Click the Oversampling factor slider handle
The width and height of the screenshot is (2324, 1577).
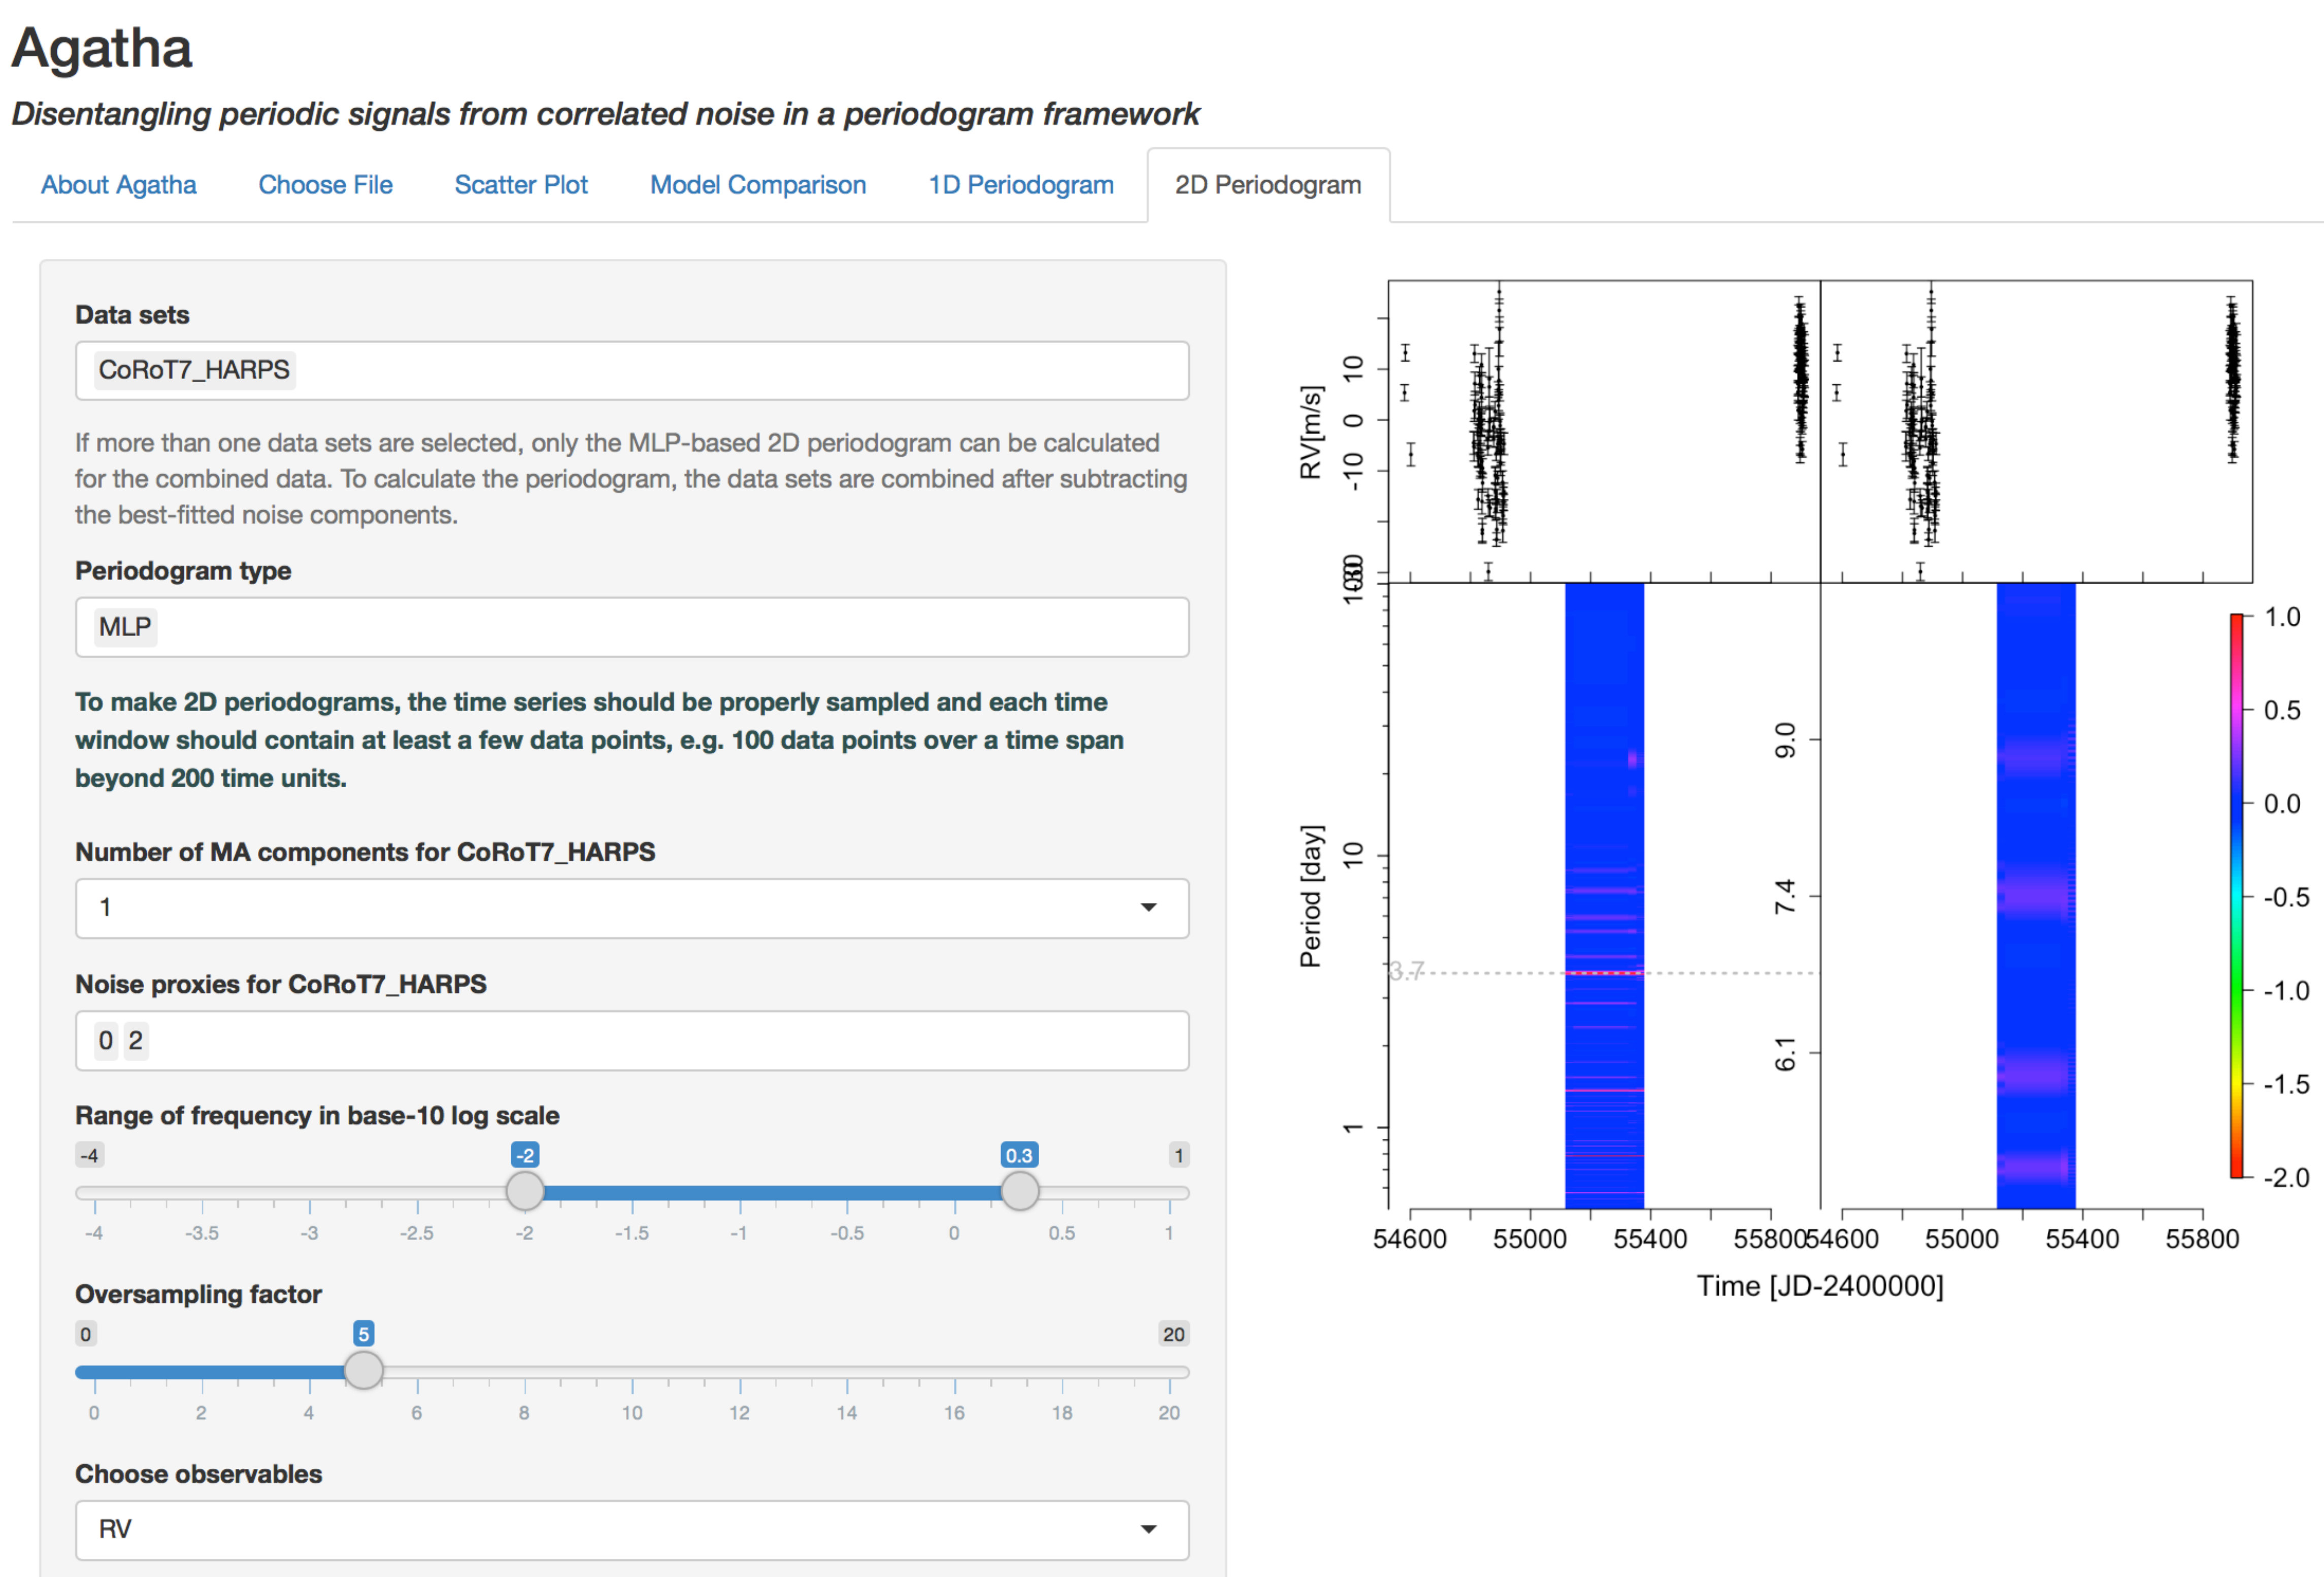(363, 1370)
